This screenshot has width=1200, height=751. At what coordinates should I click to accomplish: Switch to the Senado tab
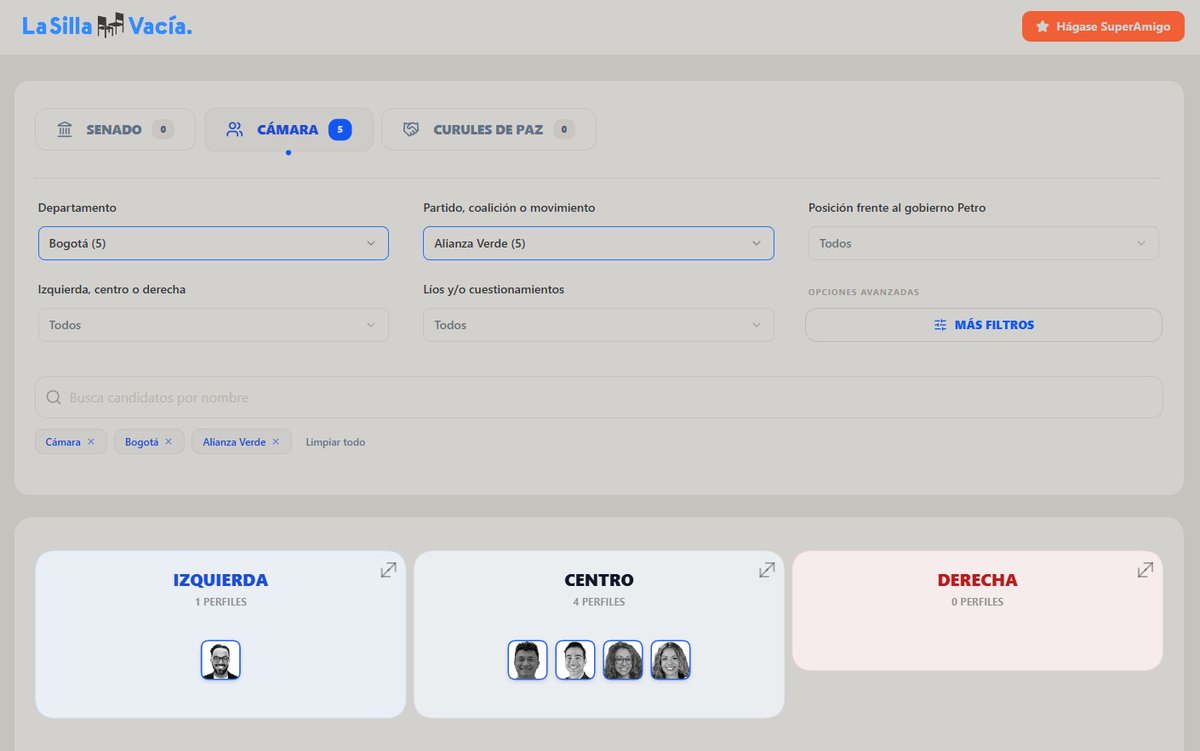(x=115, y=129)
